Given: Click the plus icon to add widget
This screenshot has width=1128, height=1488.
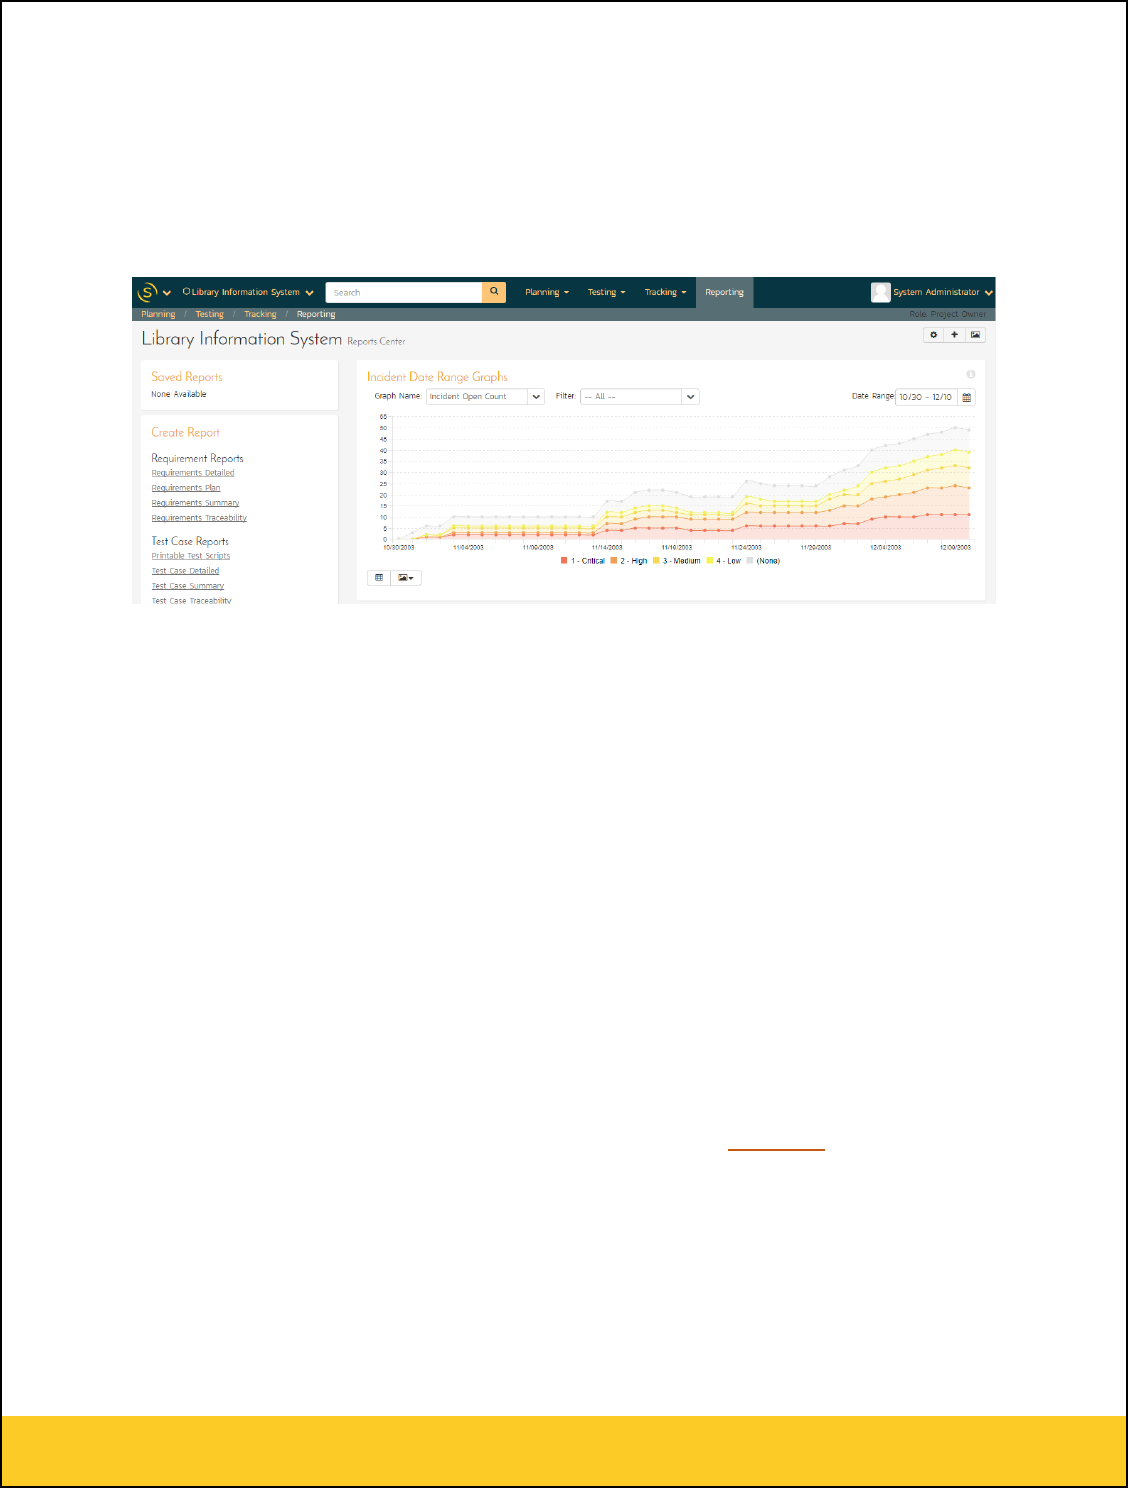Looking at the screenshot, I should click(954, 335).
